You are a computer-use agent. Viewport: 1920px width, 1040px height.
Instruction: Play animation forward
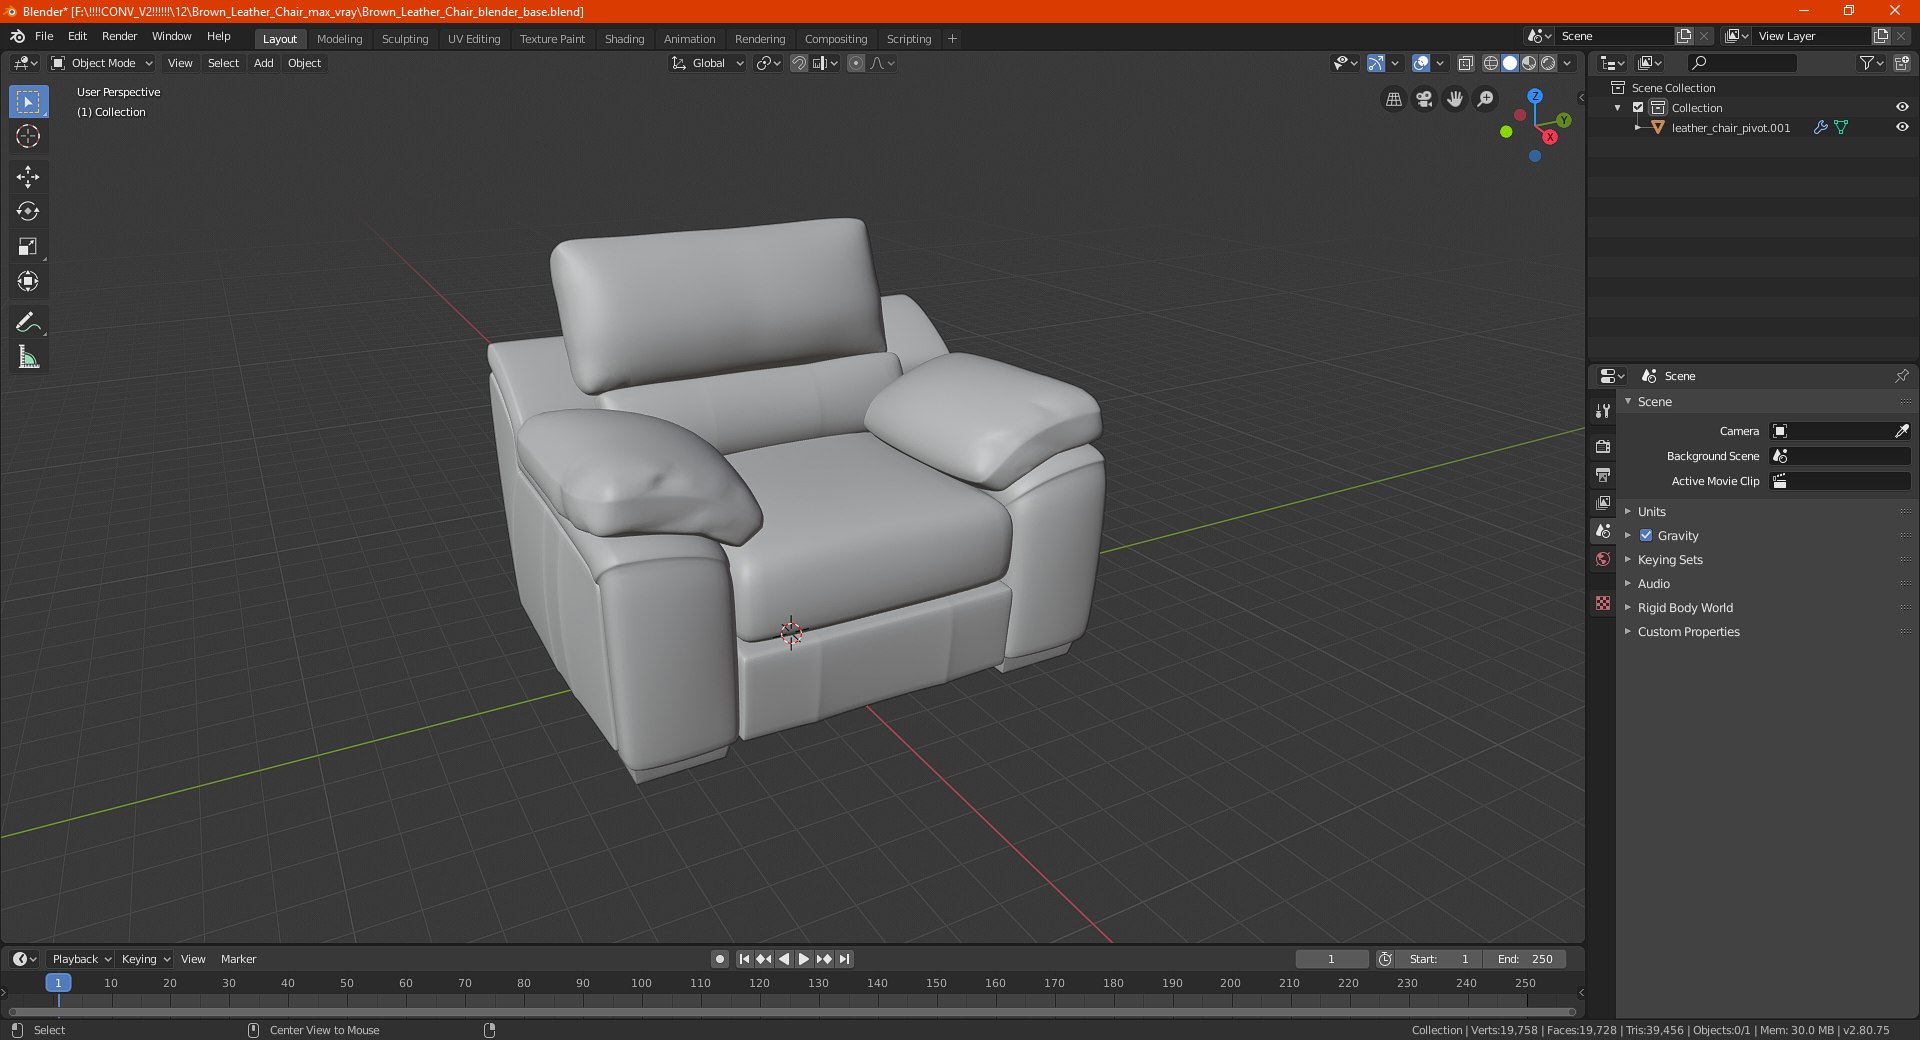coord(804,959)
